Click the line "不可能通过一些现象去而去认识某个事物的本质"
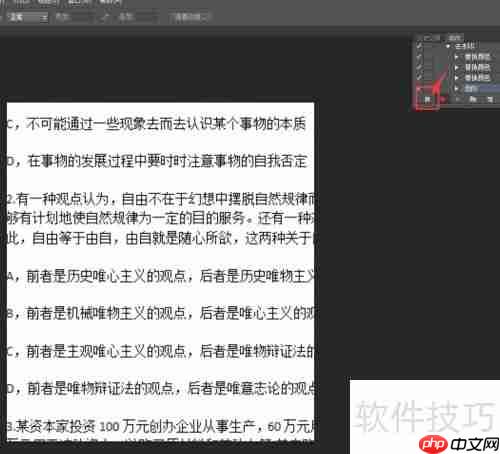The width and height of the screenshot is (500, 454). (x=166, y=124)
